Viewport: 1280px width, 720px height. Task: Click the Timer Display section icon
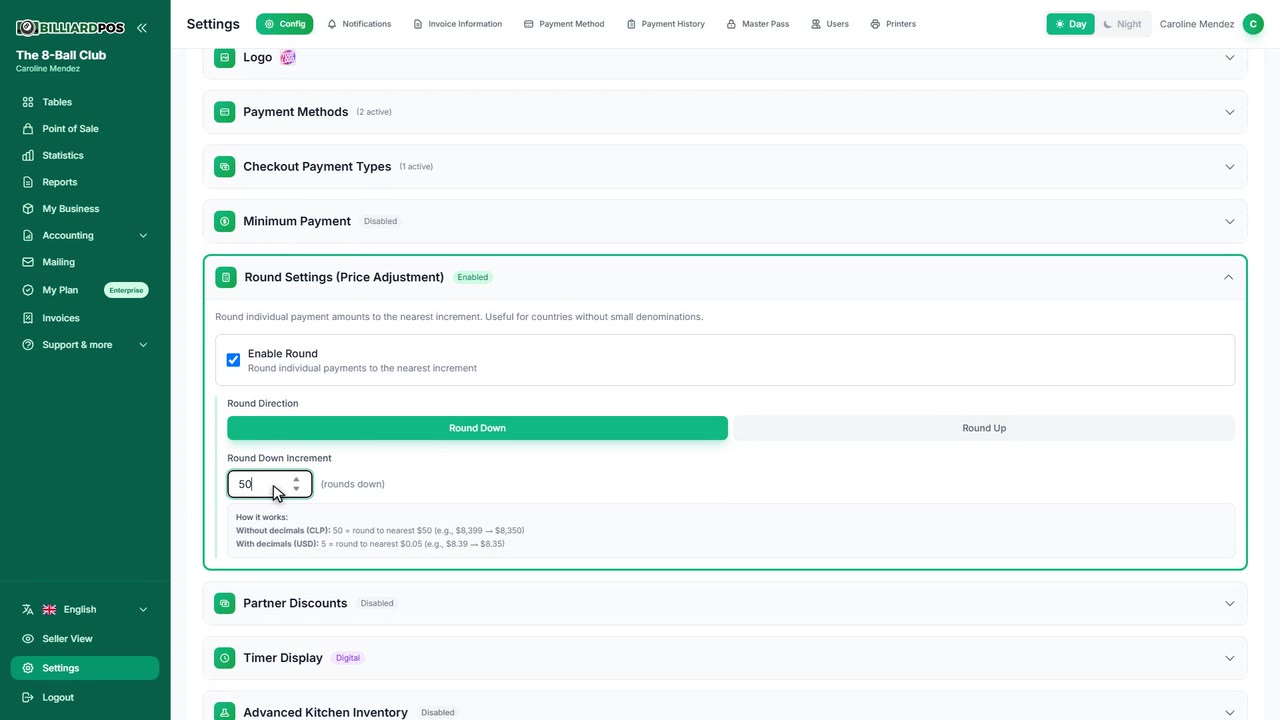[225, 658]
